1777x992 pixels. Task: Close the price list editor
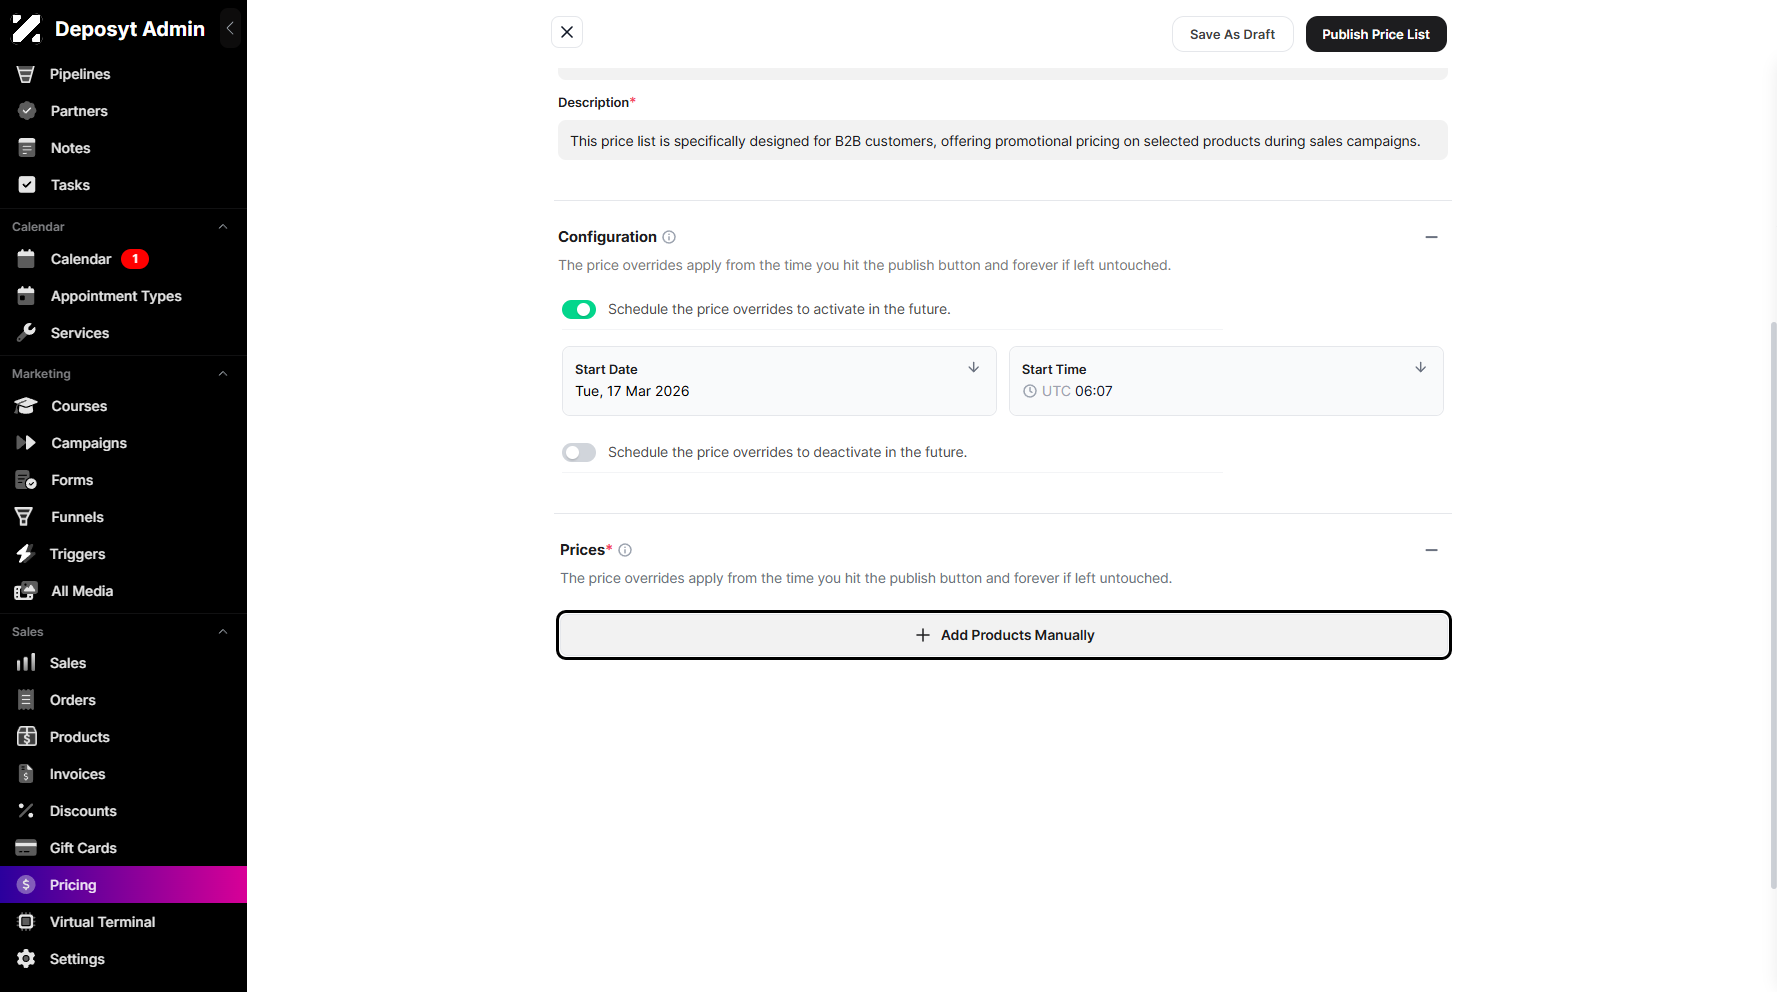coord(567,32)
